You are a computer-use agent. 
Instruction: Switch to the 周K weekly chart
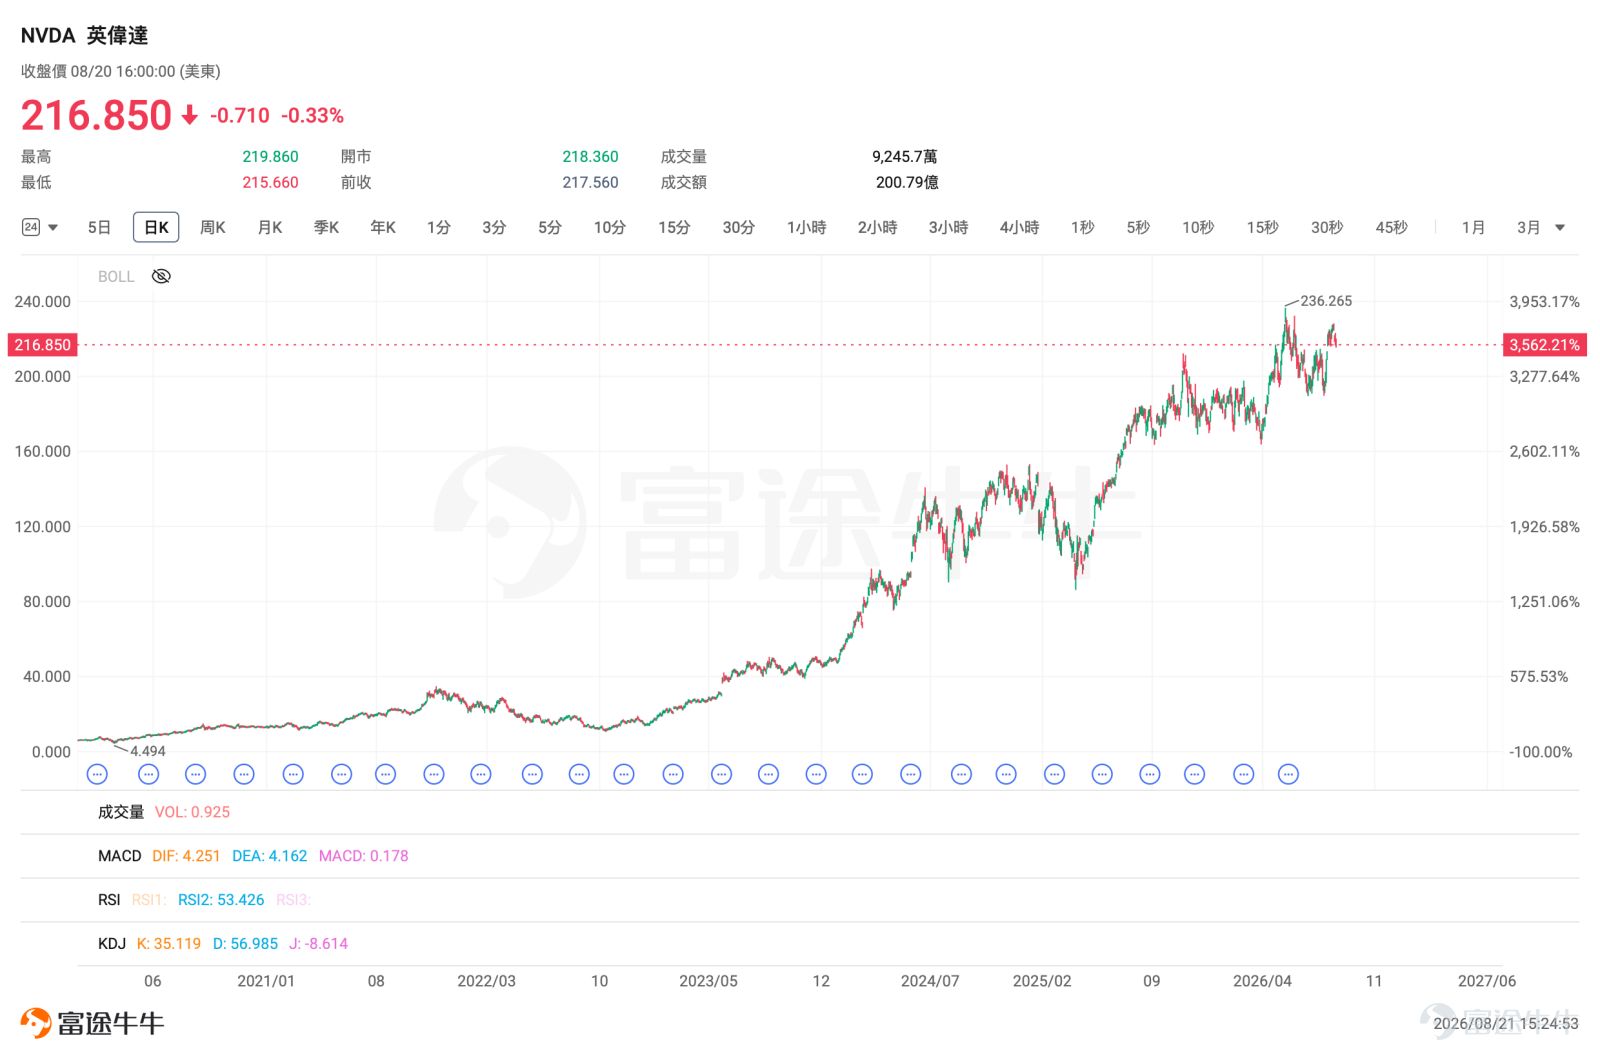(212, 227)
